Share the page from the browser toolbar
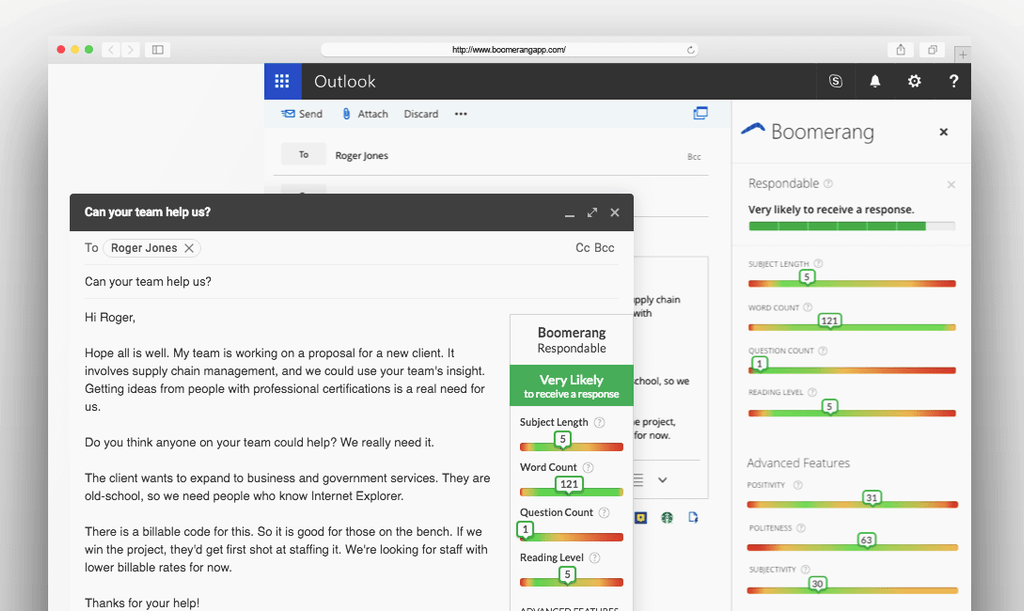Screen dimensions: 1024x611 tap(901, 50)
